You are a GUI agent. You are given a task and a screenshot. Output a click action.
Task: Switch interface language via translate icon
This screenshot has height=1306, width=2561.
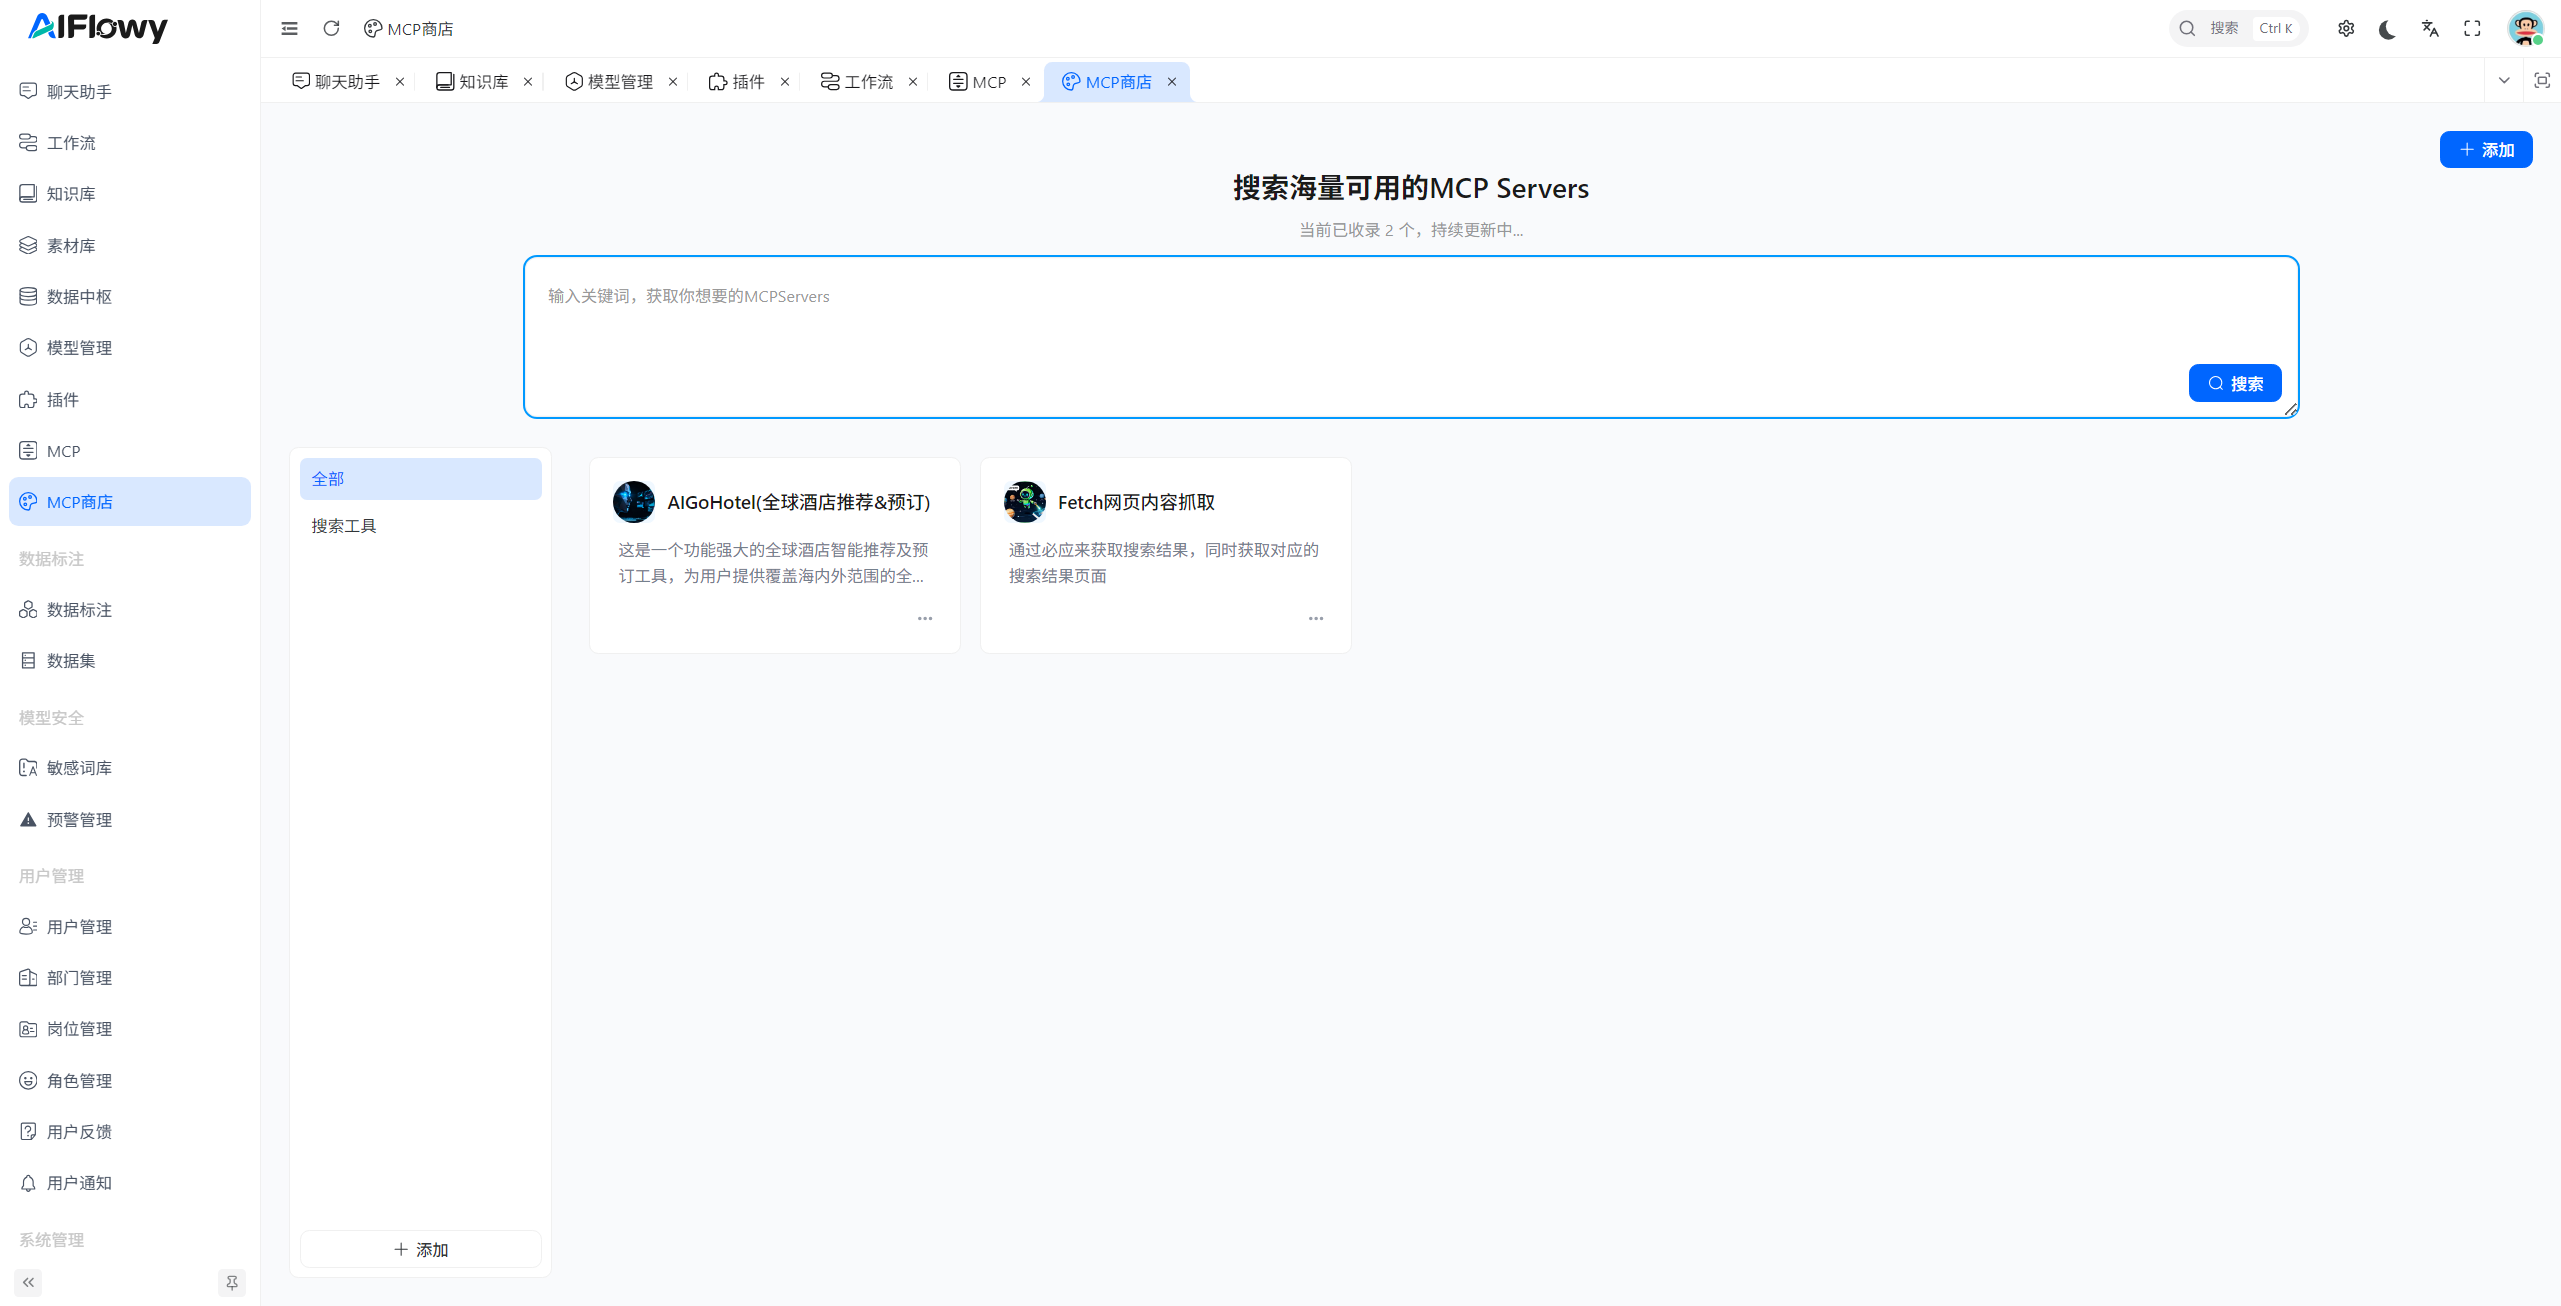[x=2430, y=28]
